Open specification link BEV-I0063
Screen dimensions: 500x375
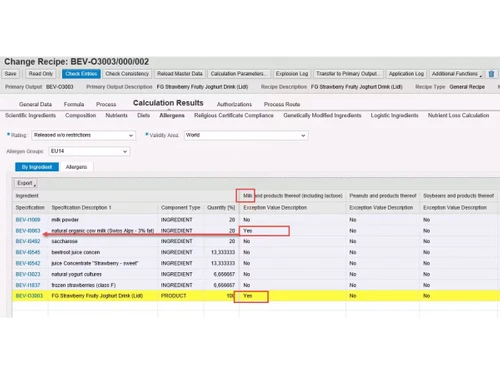coord(28,231)
